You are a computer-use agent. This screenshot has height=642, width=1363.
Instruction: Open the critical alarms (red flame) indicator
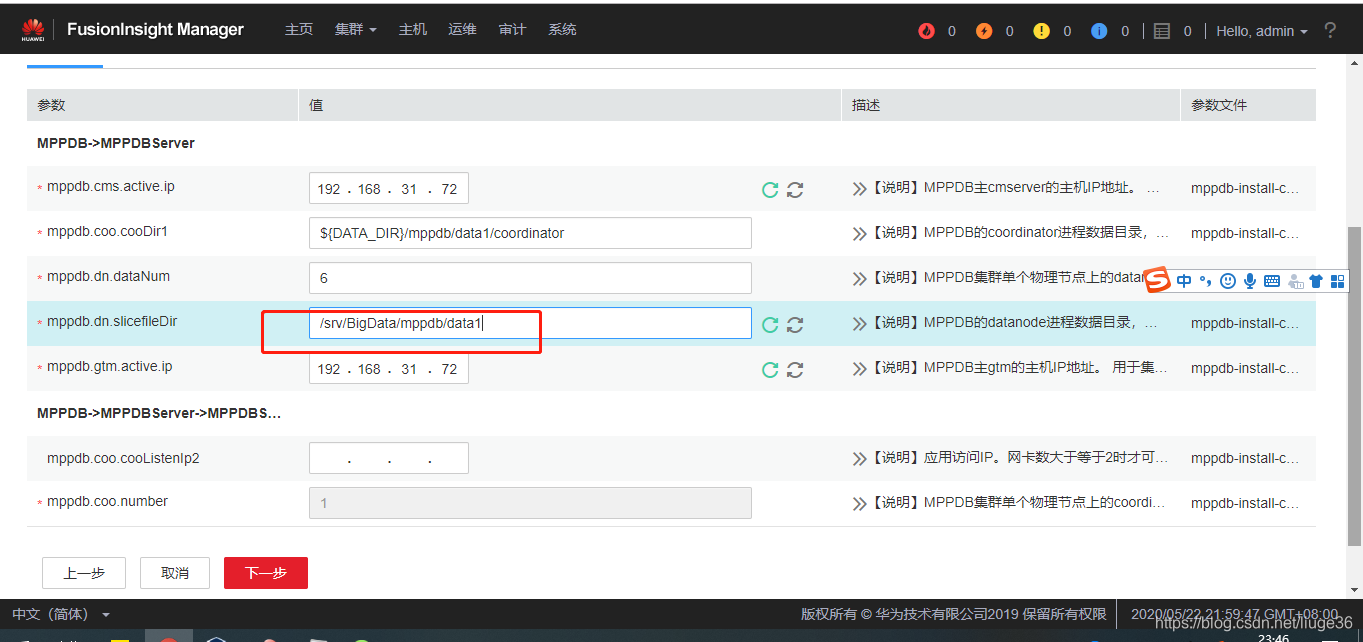(926, 30)
